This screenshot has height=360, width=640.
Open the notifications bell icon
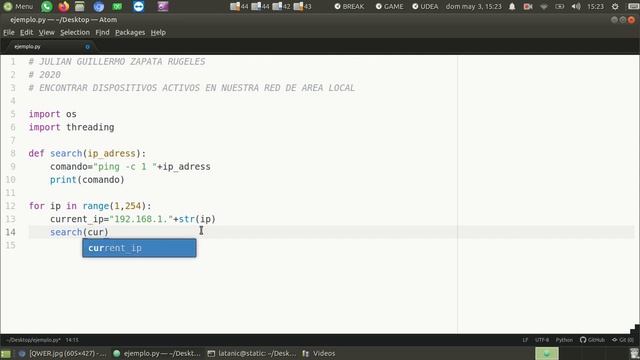pyautogui.click(x=512, y=6)
